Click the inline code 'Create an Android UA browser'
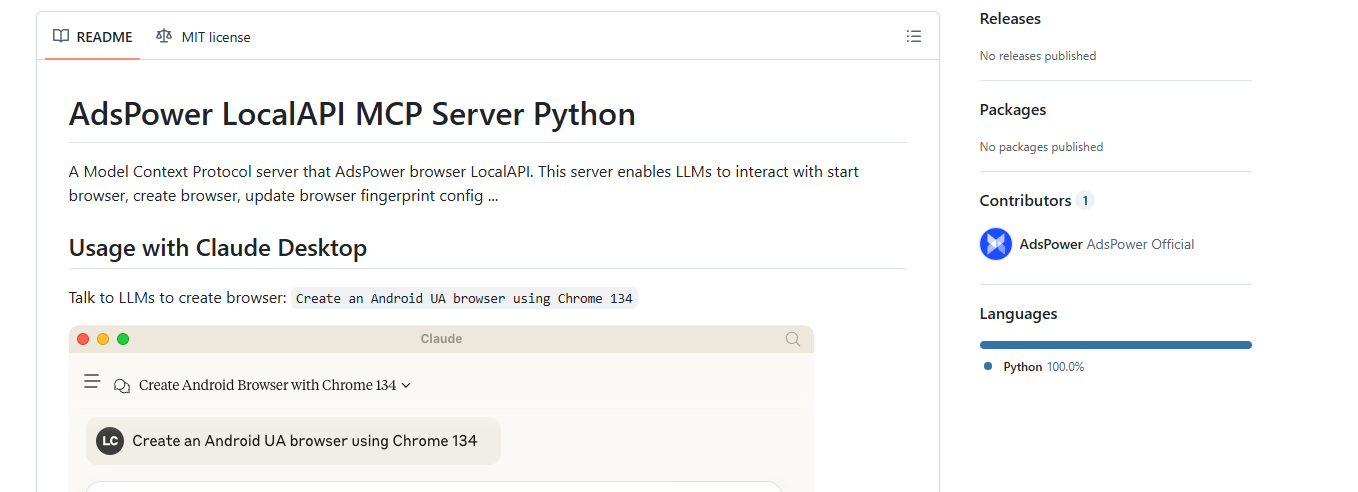The width and height of the screenshot is (1358, 492). [x=465, y=298]
